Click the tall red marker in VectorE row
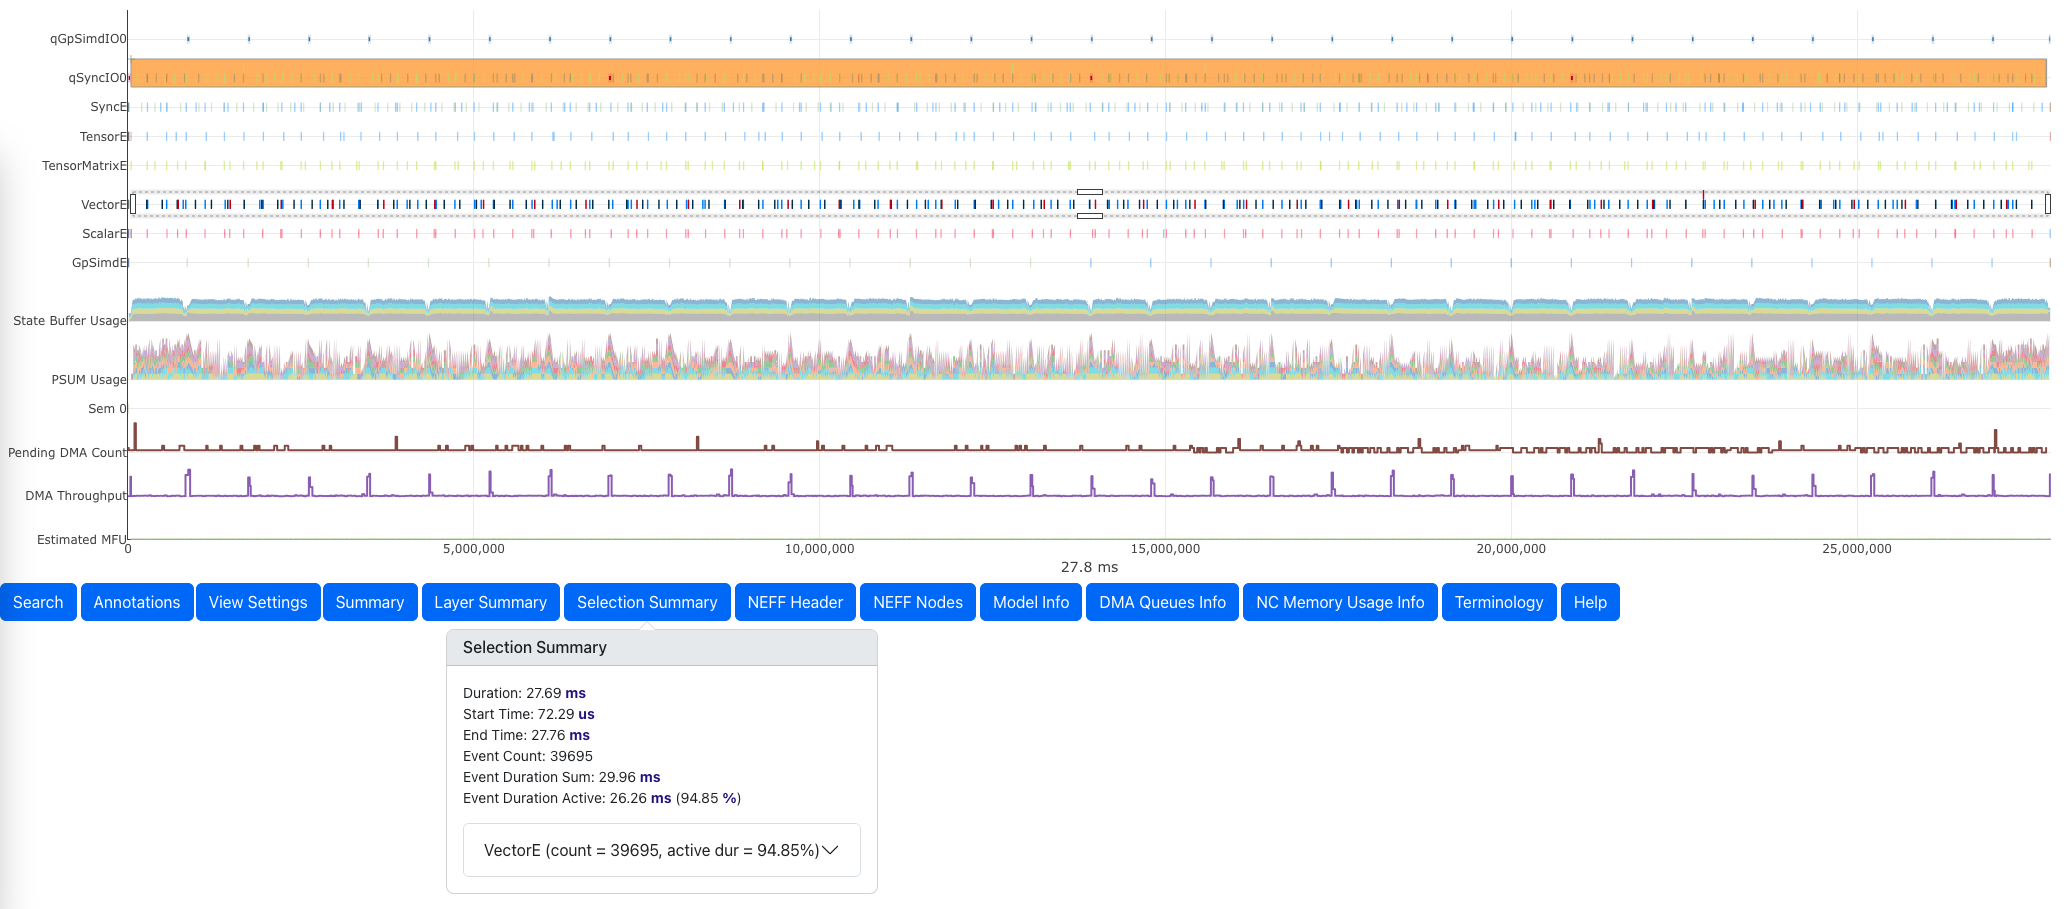Image resolution: width=2070 pixels, height=909 pixels. click(x=1703, y=197)
